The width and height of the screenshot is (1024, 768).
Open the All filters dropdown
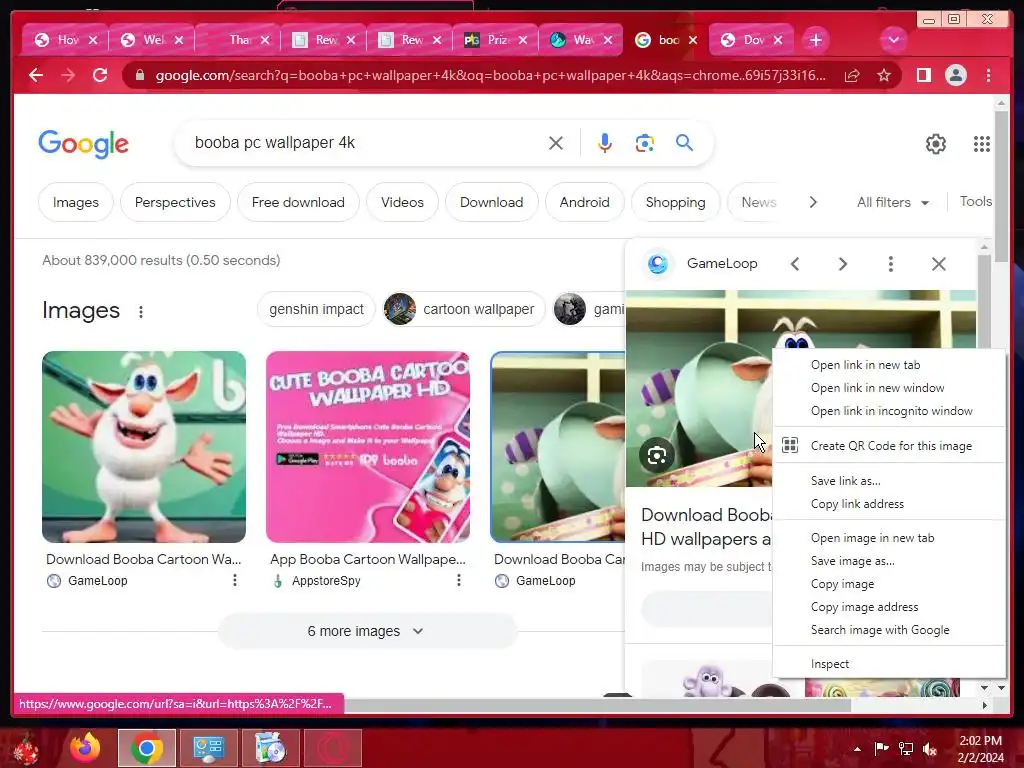tap(892, 202)
